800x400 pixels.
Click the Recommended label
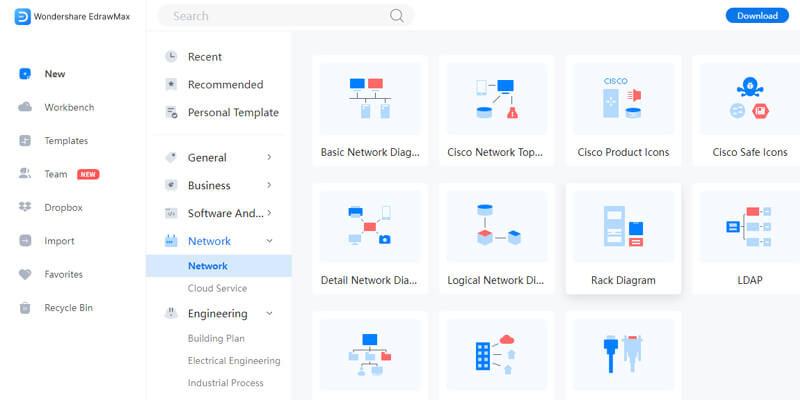226,85
